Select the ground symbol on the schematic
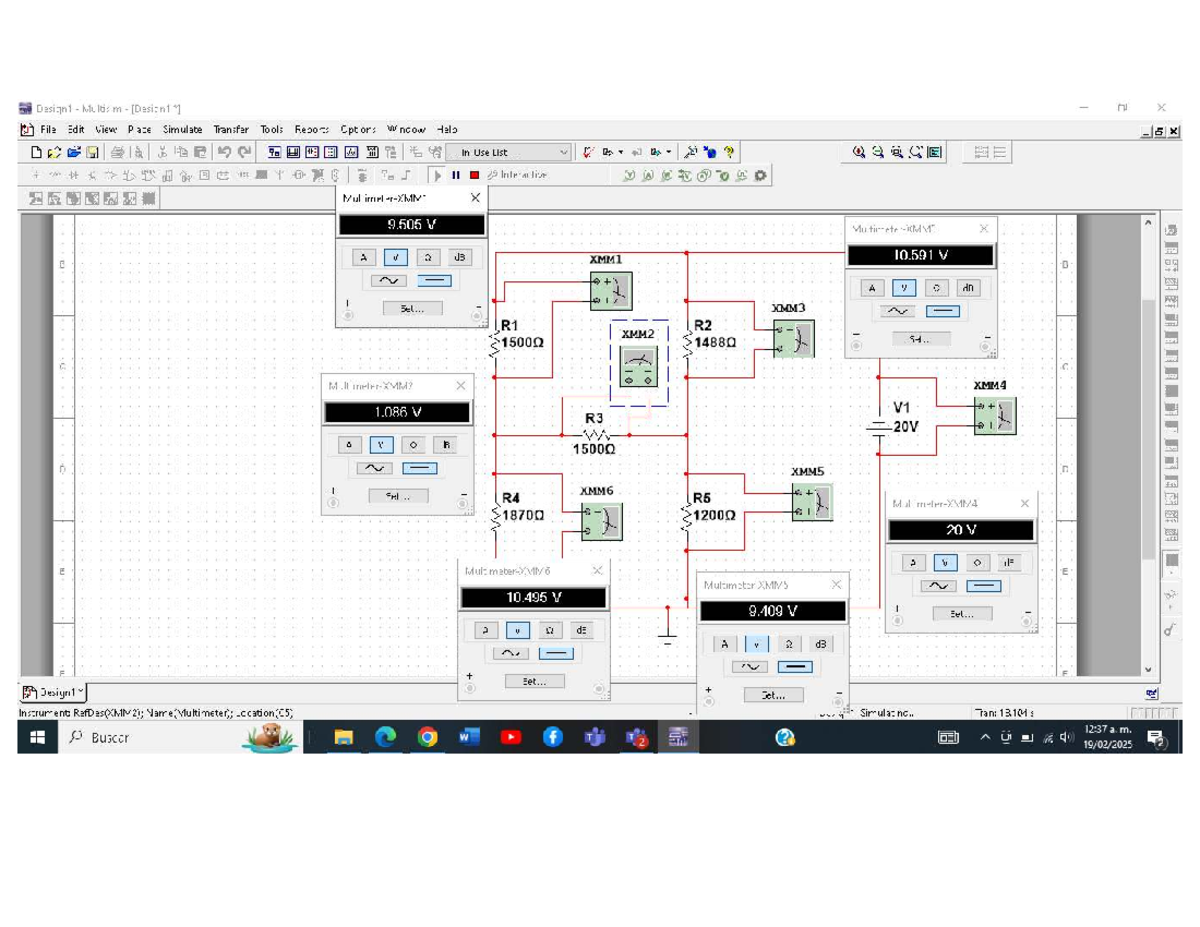1200x927 pixels. click(668, 636)
